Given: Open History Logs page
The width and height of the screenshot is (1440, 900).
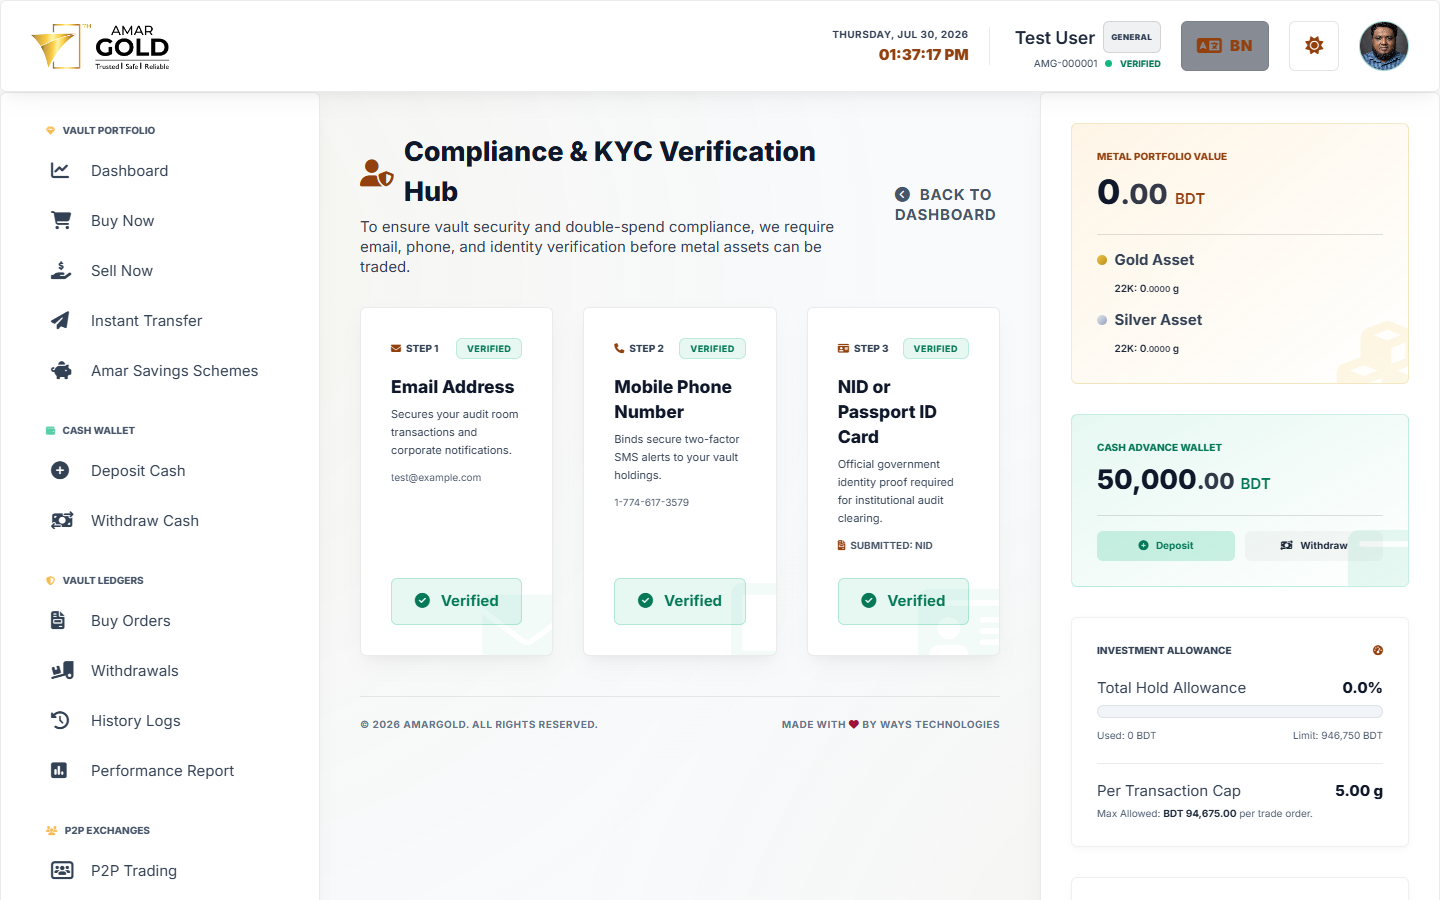Looking at the screenshot, I should [x=160, y=721].
